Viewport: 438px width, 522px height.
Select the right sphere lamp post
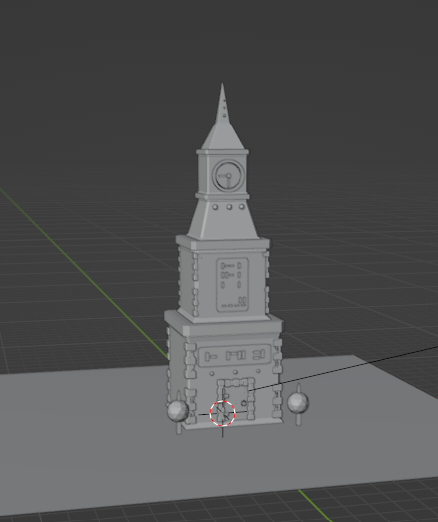point(298,404)
